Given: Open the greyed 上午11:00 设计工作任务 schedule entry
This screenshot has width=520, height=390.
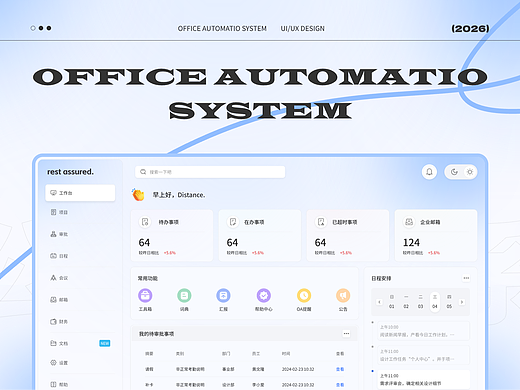Looking at the screenshot, I should [423, 355].
